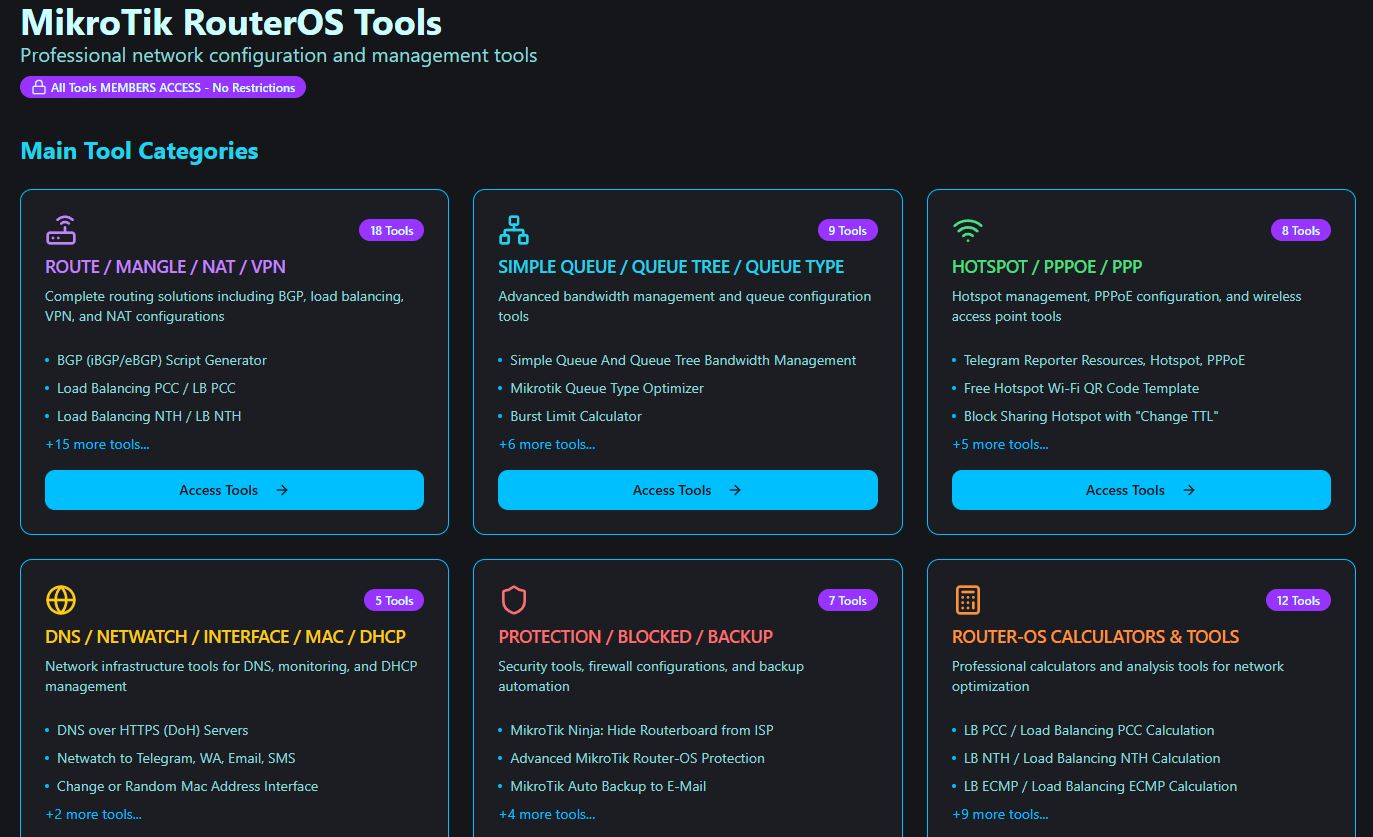The height and width of the screenshot is (837, 1373).
Task: Select Load Balancing PCC / LB PCC
Action: pos(146,388)
